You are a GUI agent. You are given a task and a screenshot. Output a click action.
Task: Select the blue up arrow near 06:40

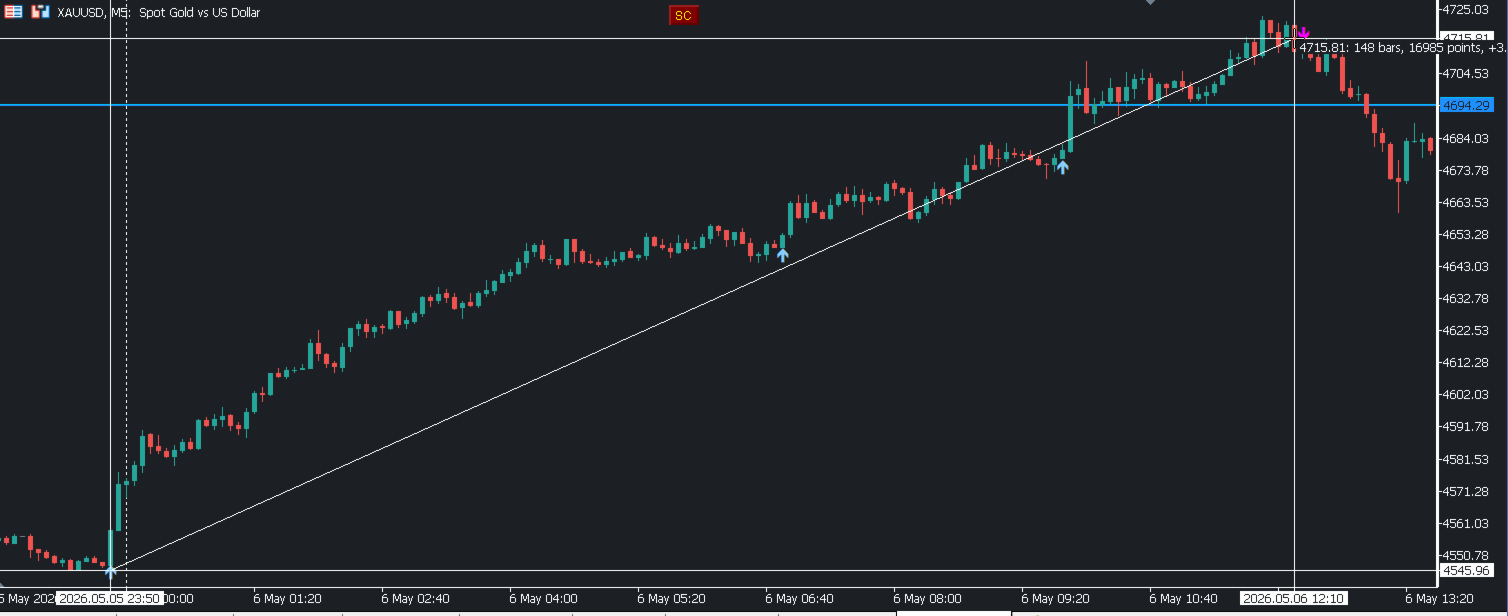(x=782, y=255)
